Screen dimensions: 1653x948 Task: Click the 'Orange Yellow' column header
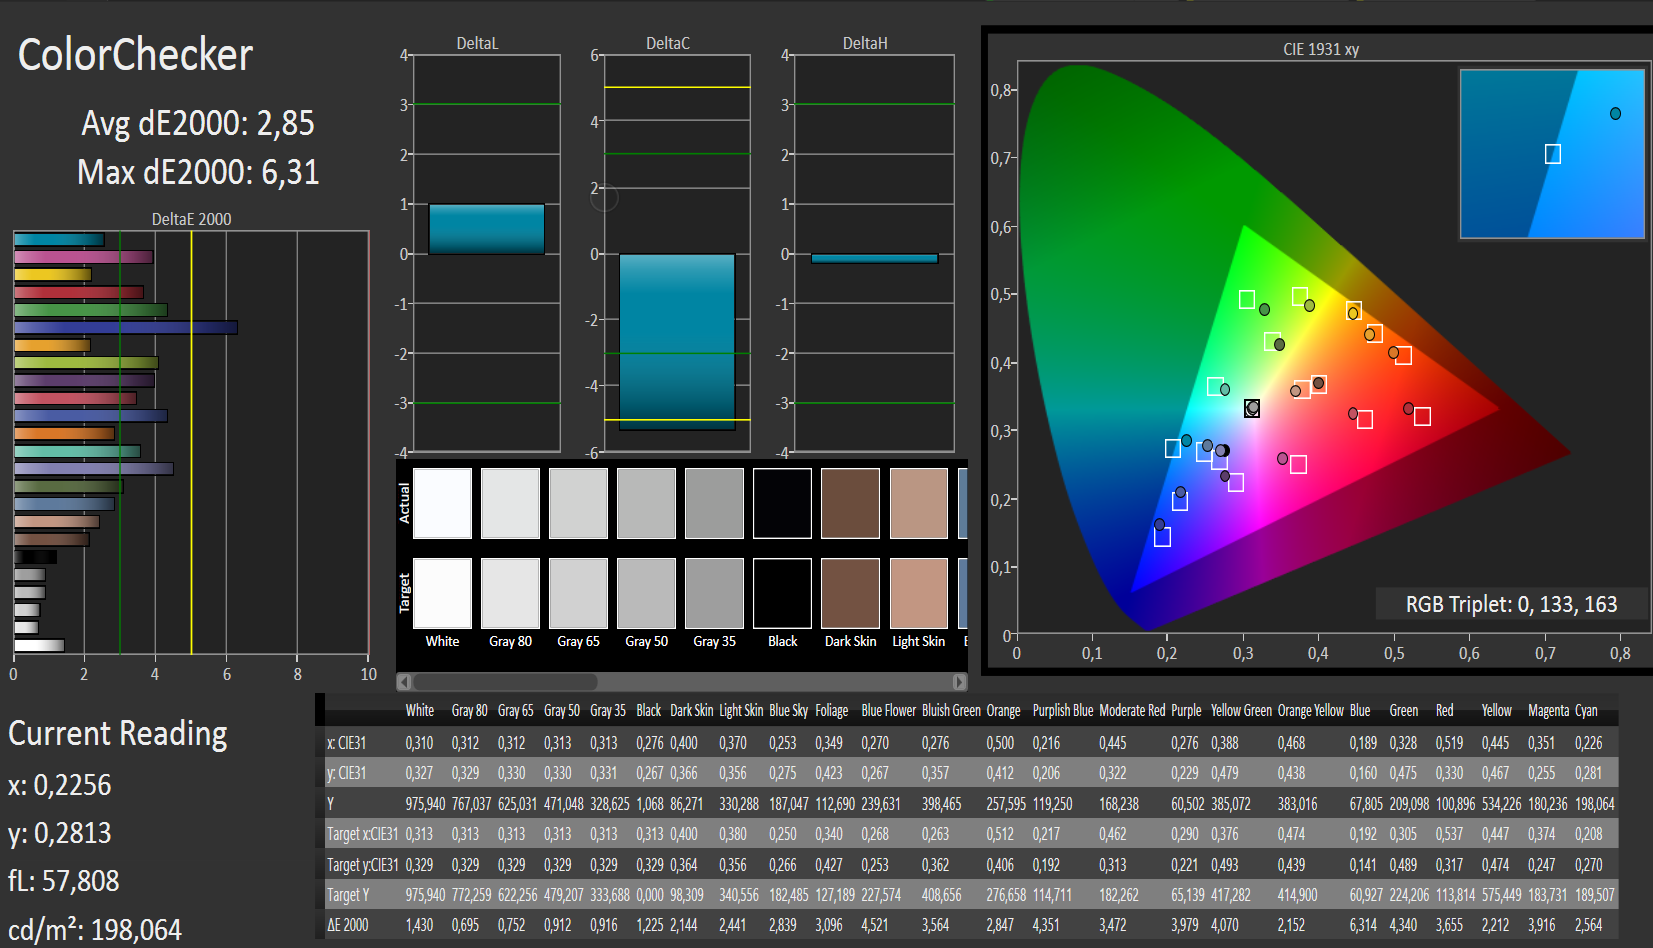click(1310, 711)
